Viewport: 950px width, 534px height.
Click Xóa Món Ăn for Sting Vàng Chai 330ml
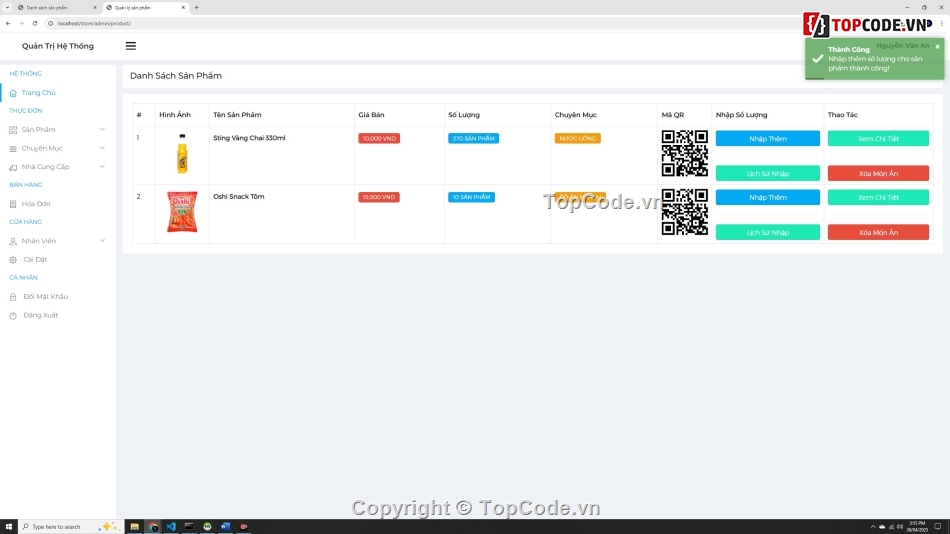pyautogui.click(x=878, y=173)
